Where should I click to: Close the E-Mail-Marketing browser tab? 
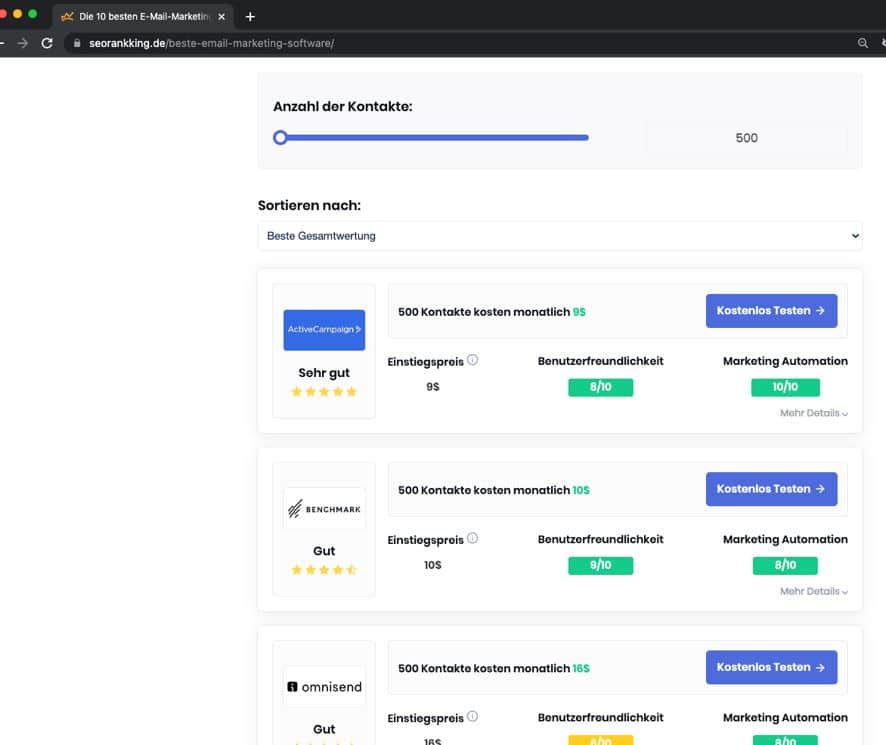click(x=221, y=16)
